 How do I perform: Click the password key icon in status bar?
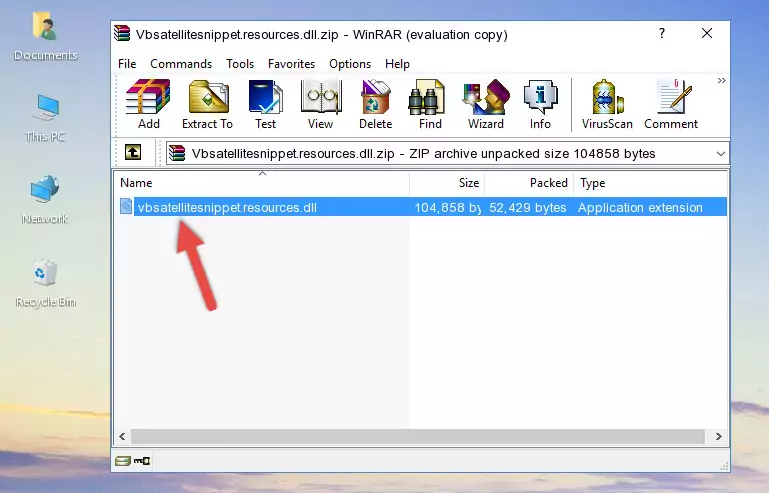(142, 461)
